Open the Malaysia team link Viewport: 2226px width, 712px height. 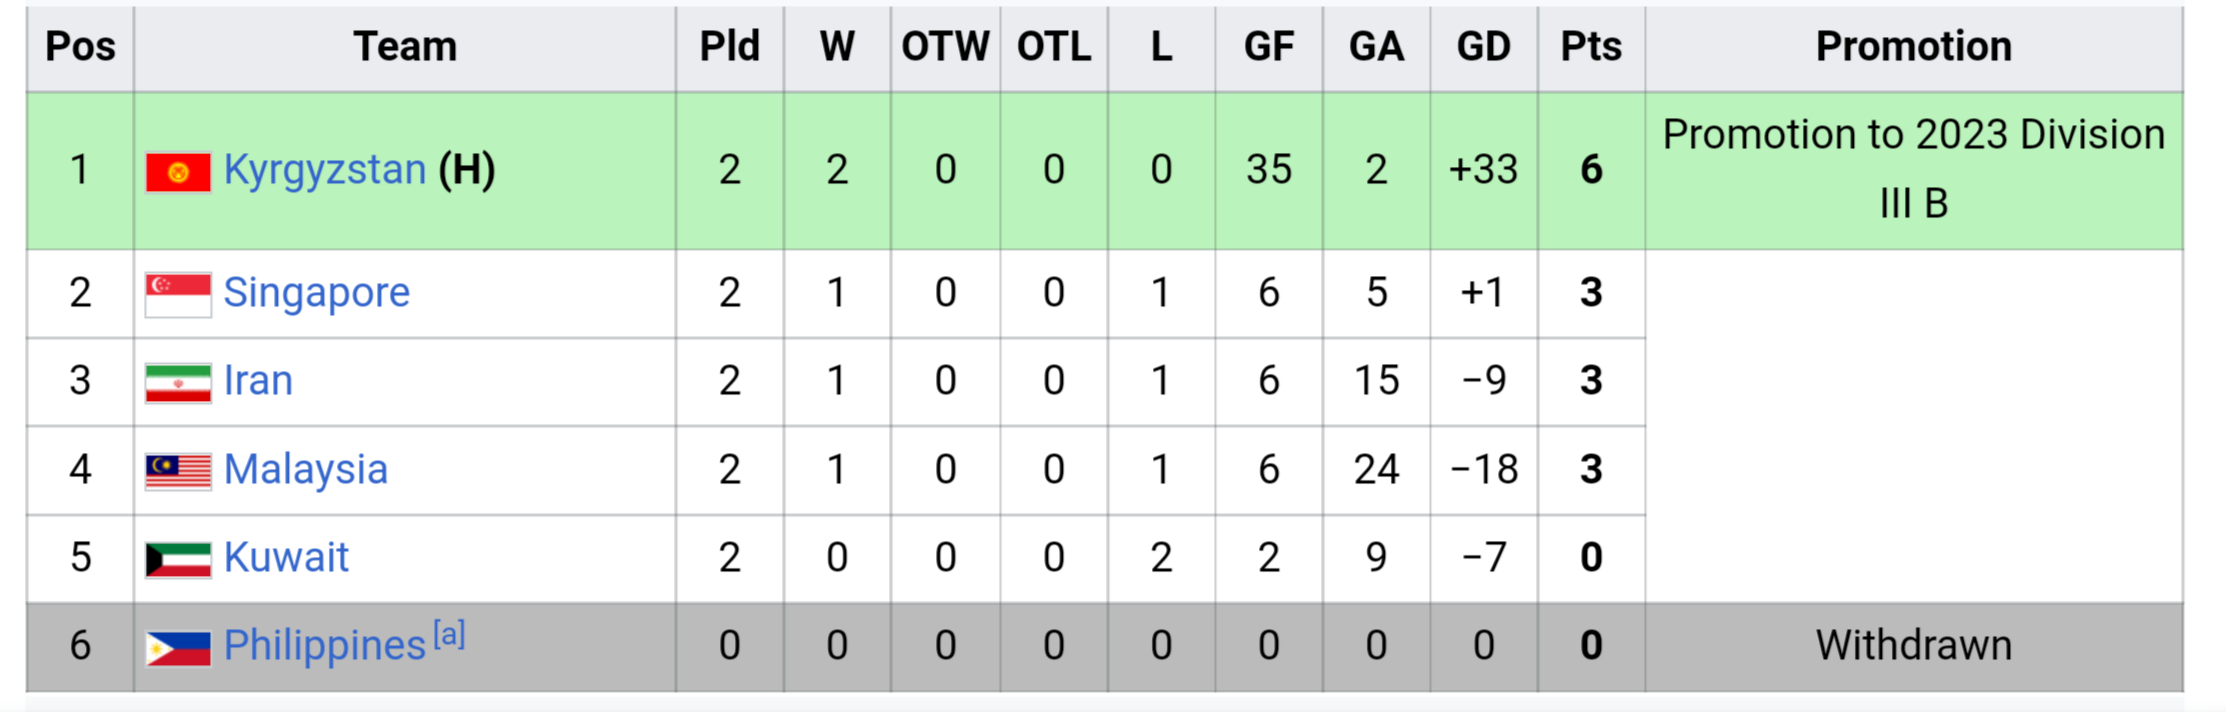coord(305,470)
